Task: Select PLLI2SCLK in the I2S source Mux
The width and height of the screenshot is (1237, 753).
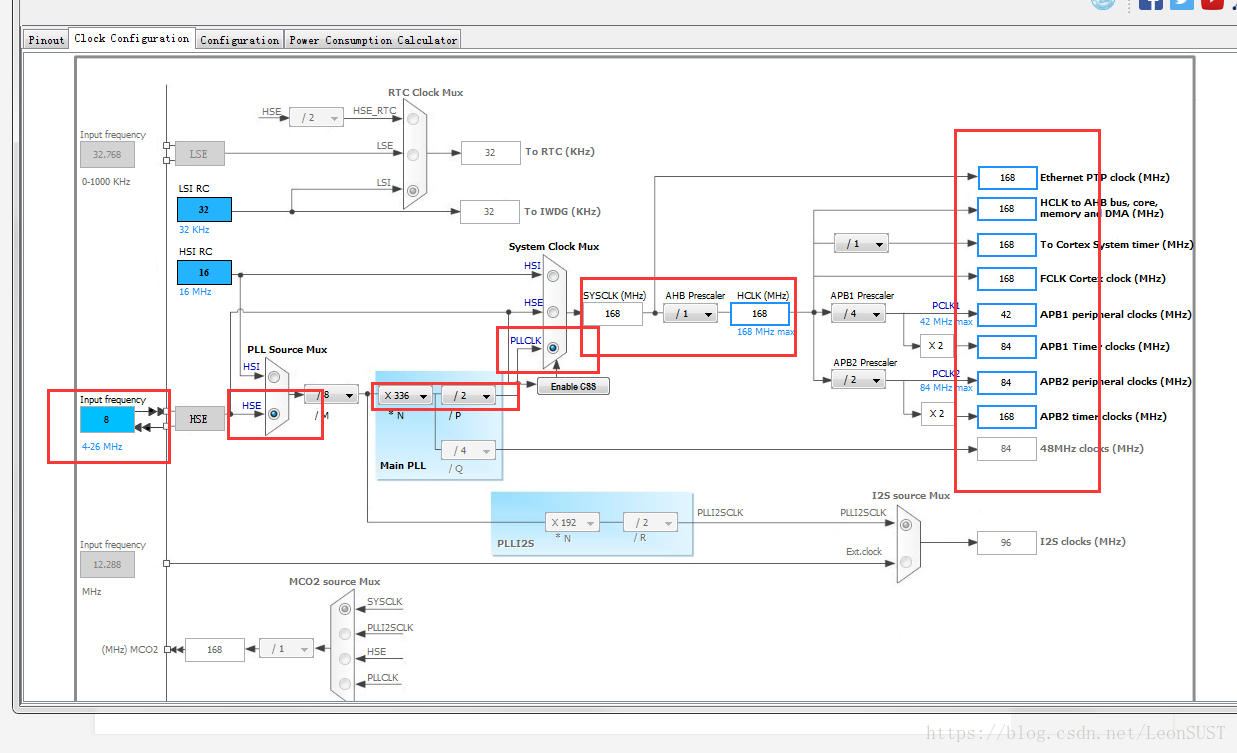Action: pos(906,524)
